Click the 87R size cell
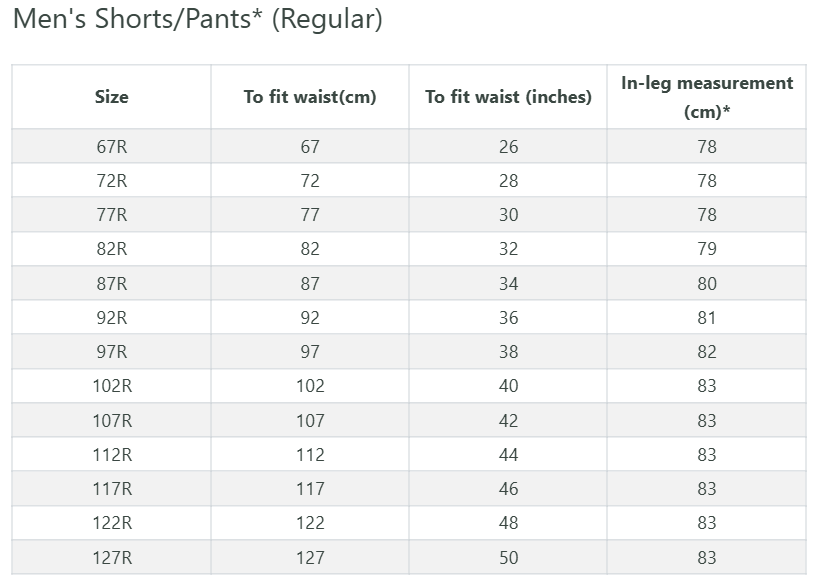This screenshot has width=826, height=578. 112,284
